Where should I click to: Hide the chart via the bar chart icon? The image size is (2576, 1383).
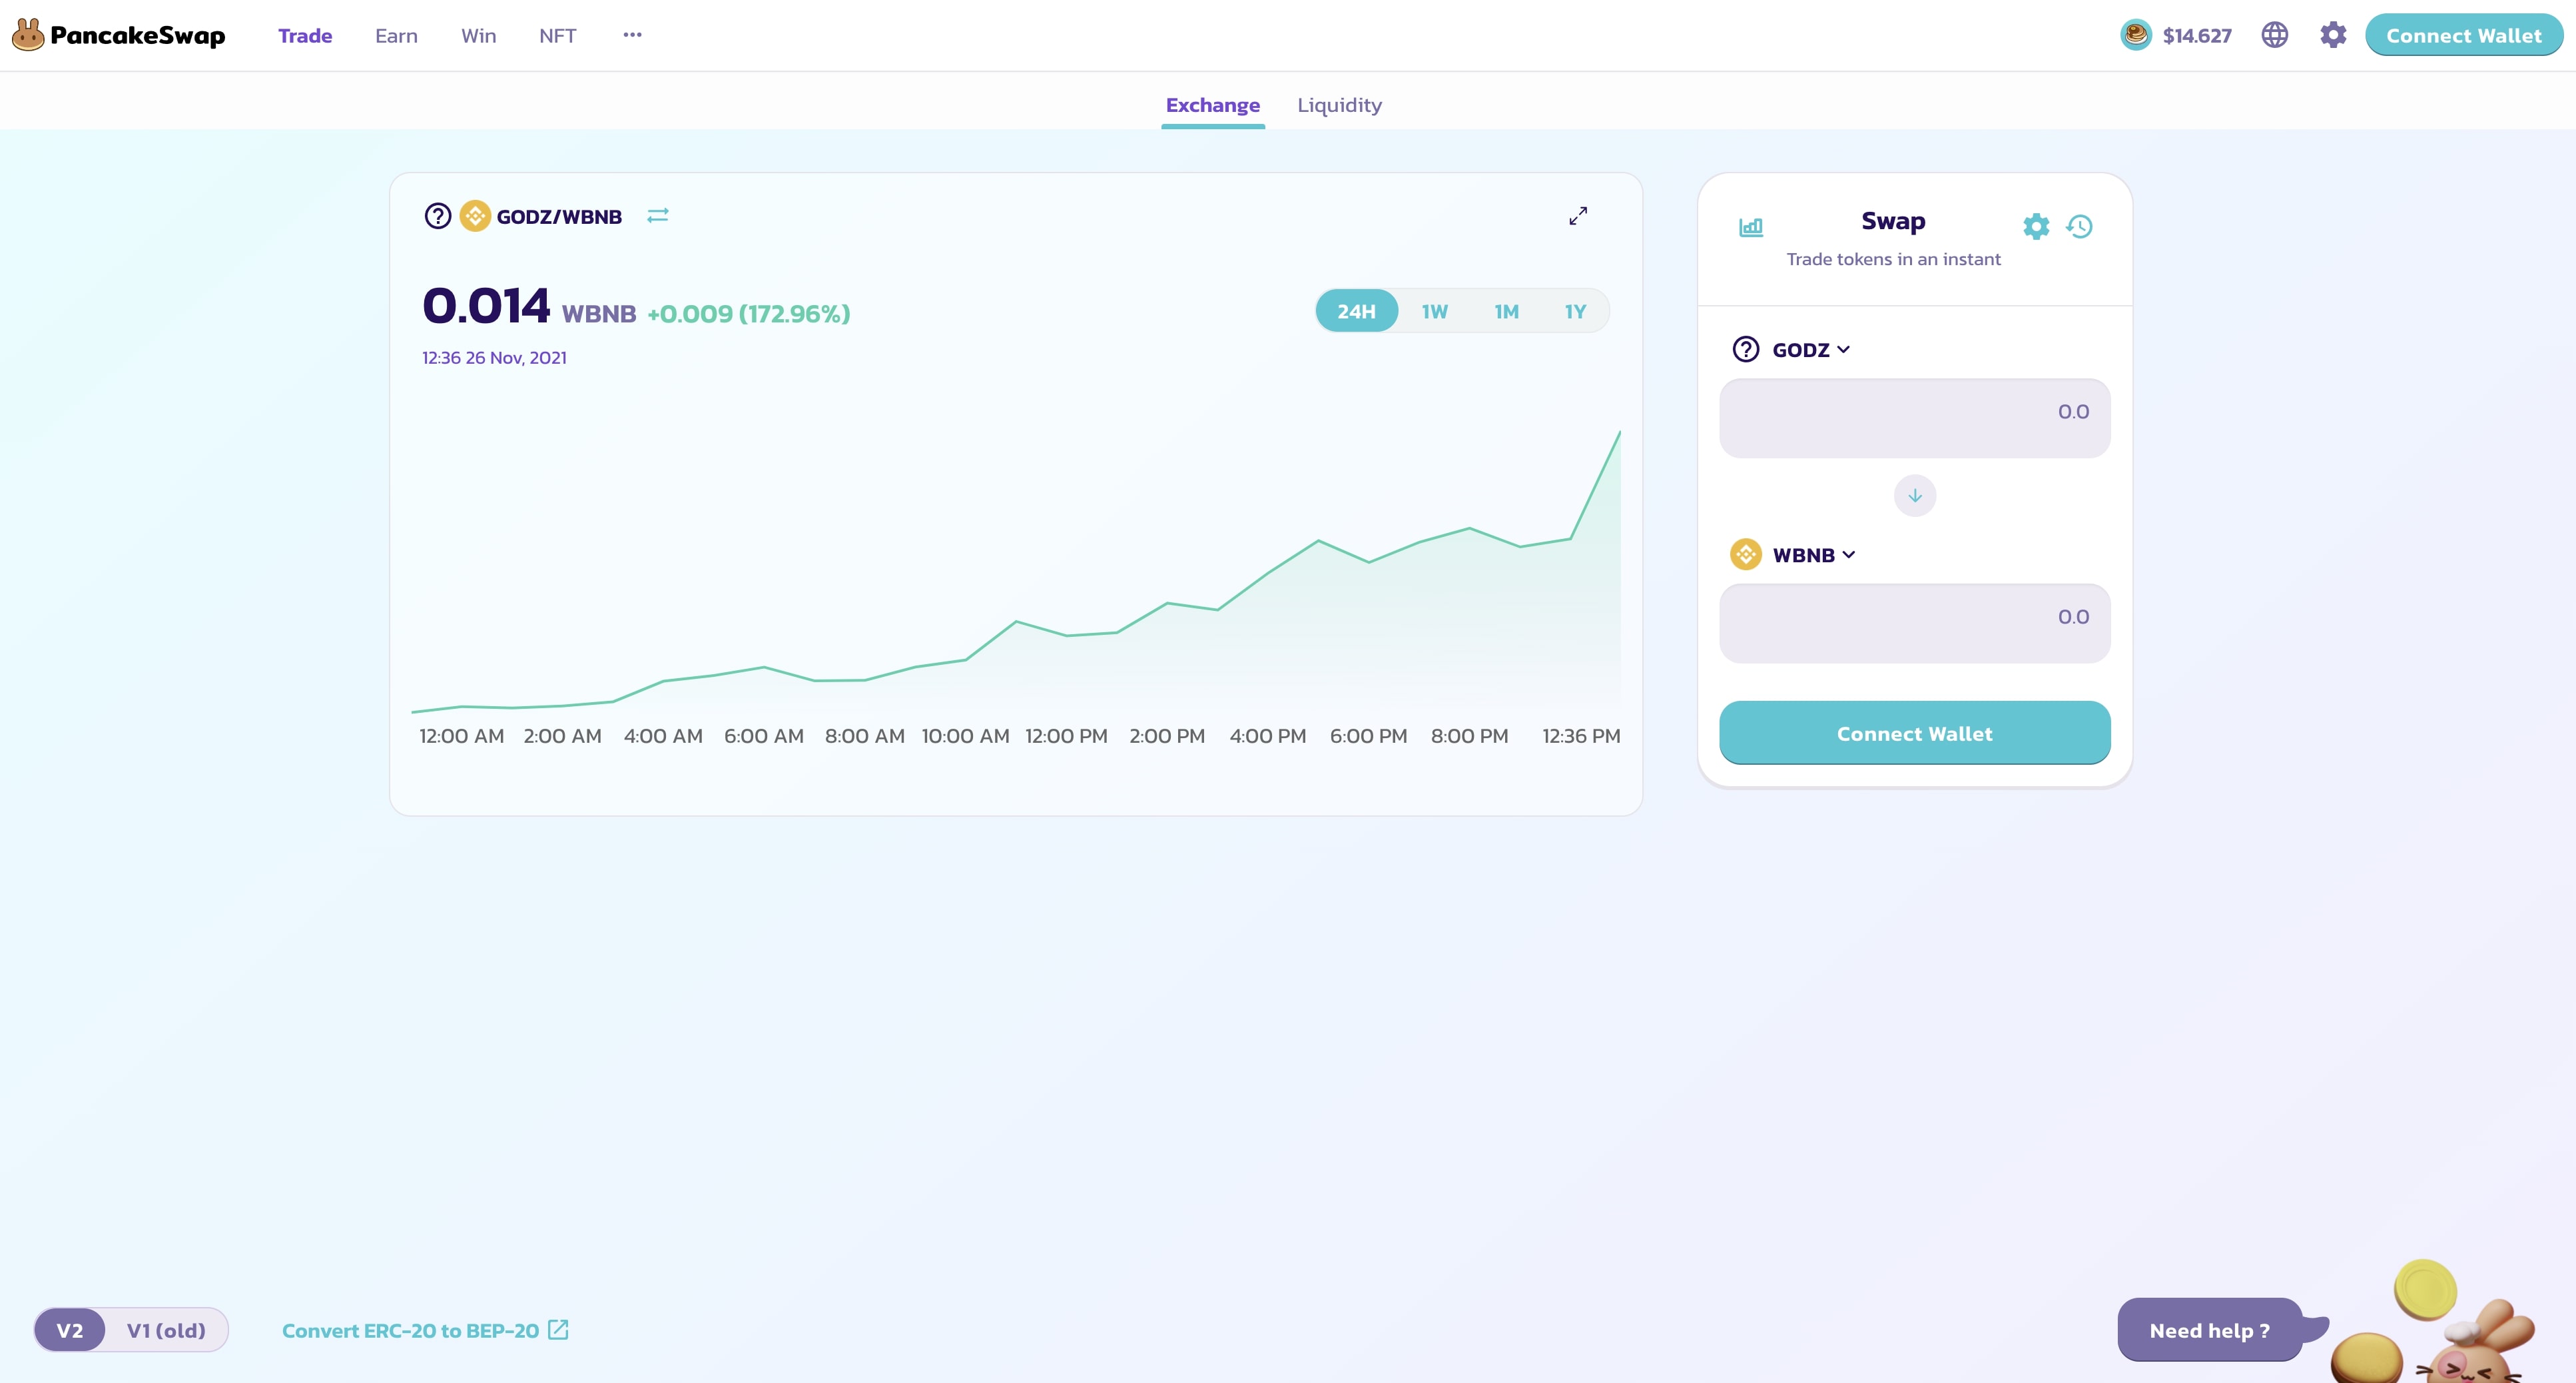1750,227
